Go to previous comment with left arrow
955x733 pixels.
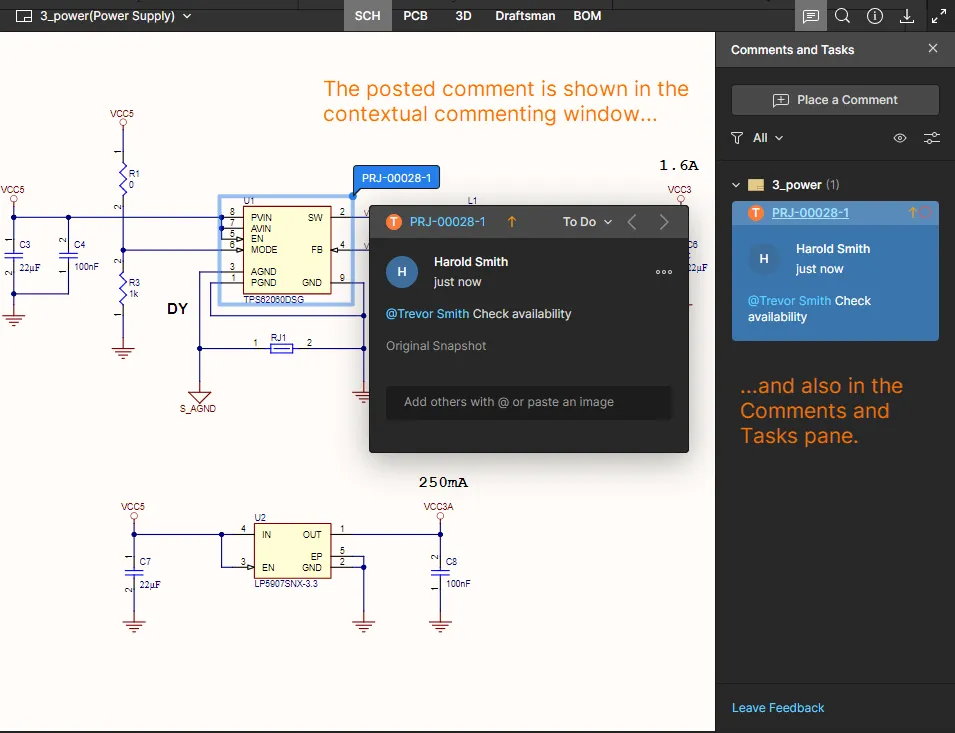tap(632, 222)
